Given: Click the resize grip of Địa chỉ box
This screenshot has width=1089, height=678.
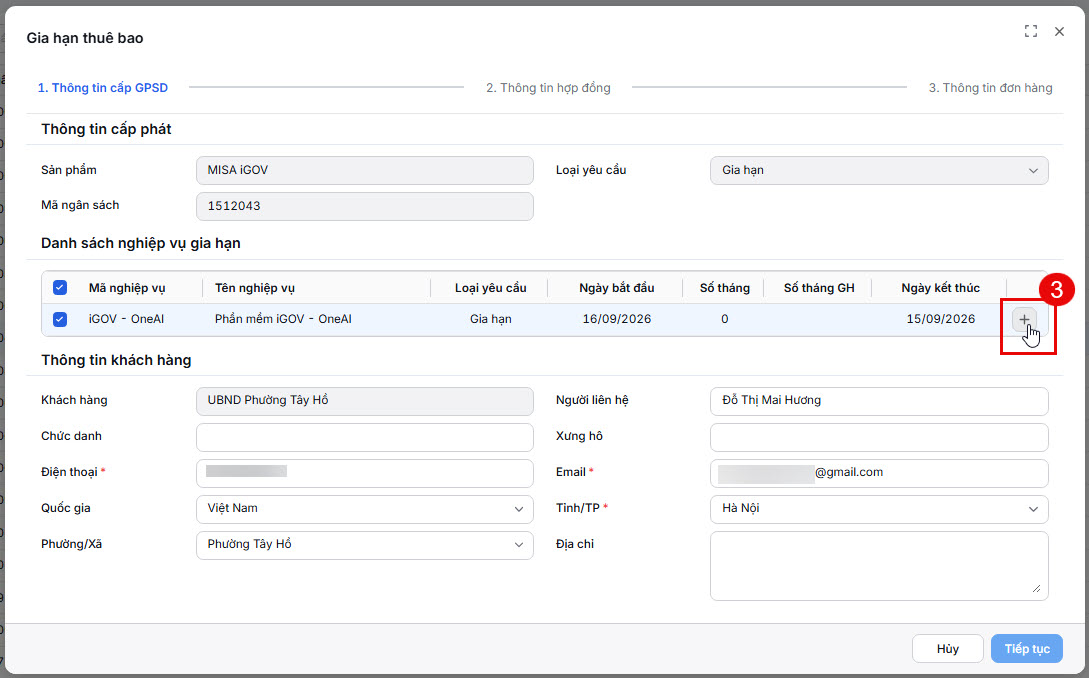Looking at the screenshot, I should (1036, 588).
